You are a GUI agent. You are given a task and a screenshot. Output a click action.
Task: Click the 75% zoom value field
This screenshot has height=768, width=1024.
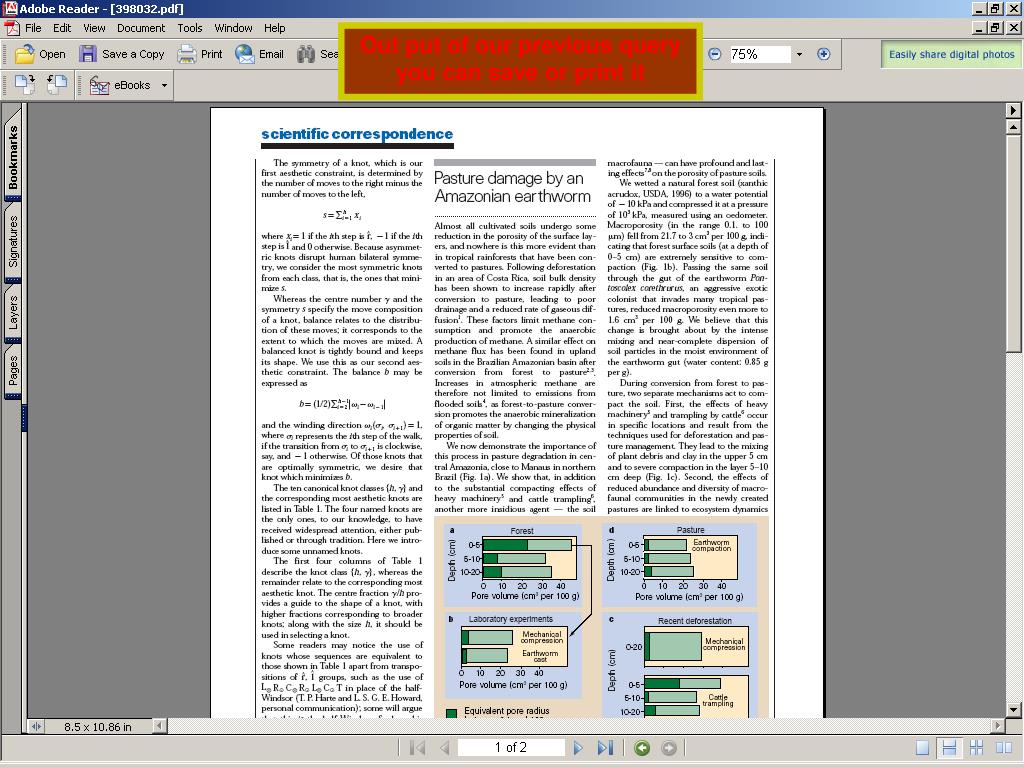point(758,54)
